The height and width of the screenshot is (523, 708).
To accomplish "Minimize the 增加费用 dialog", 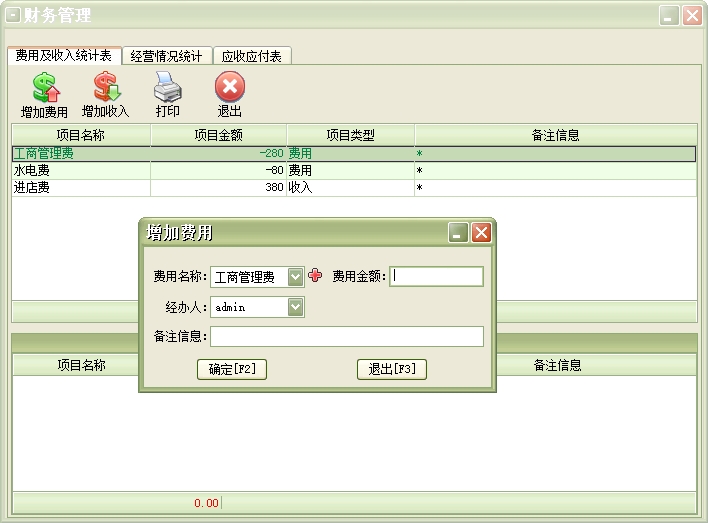I will pyautogui.click(x=458, y=233).
